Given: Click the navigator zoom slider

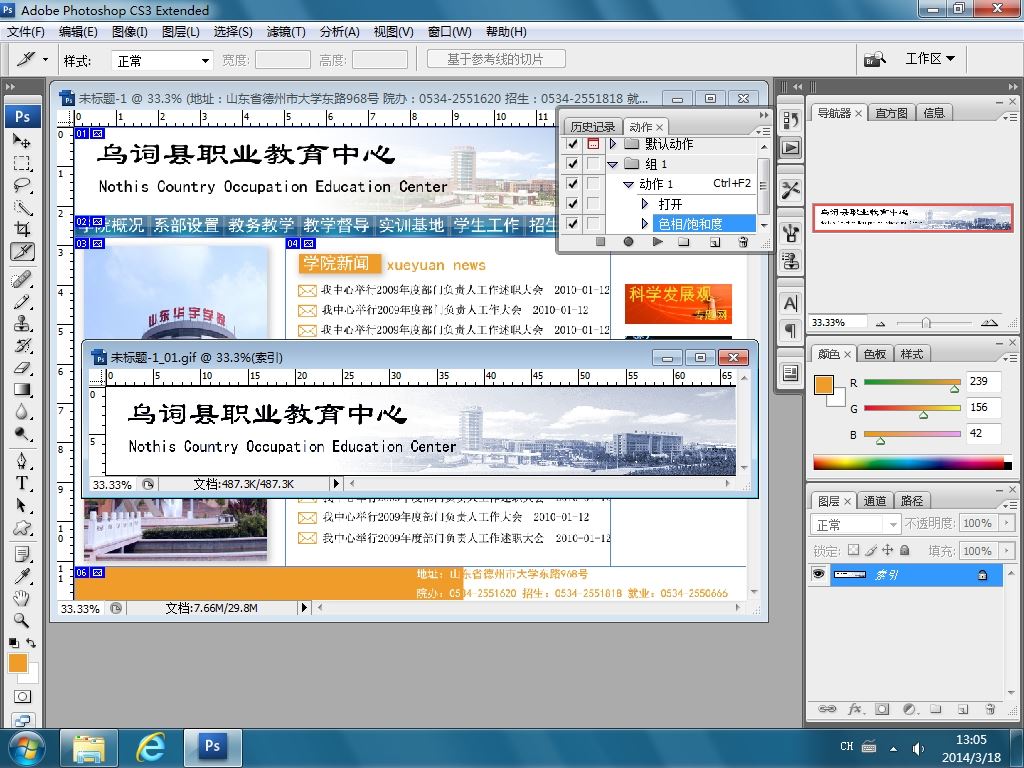Looking at the screenshot, I should [925, 323].
